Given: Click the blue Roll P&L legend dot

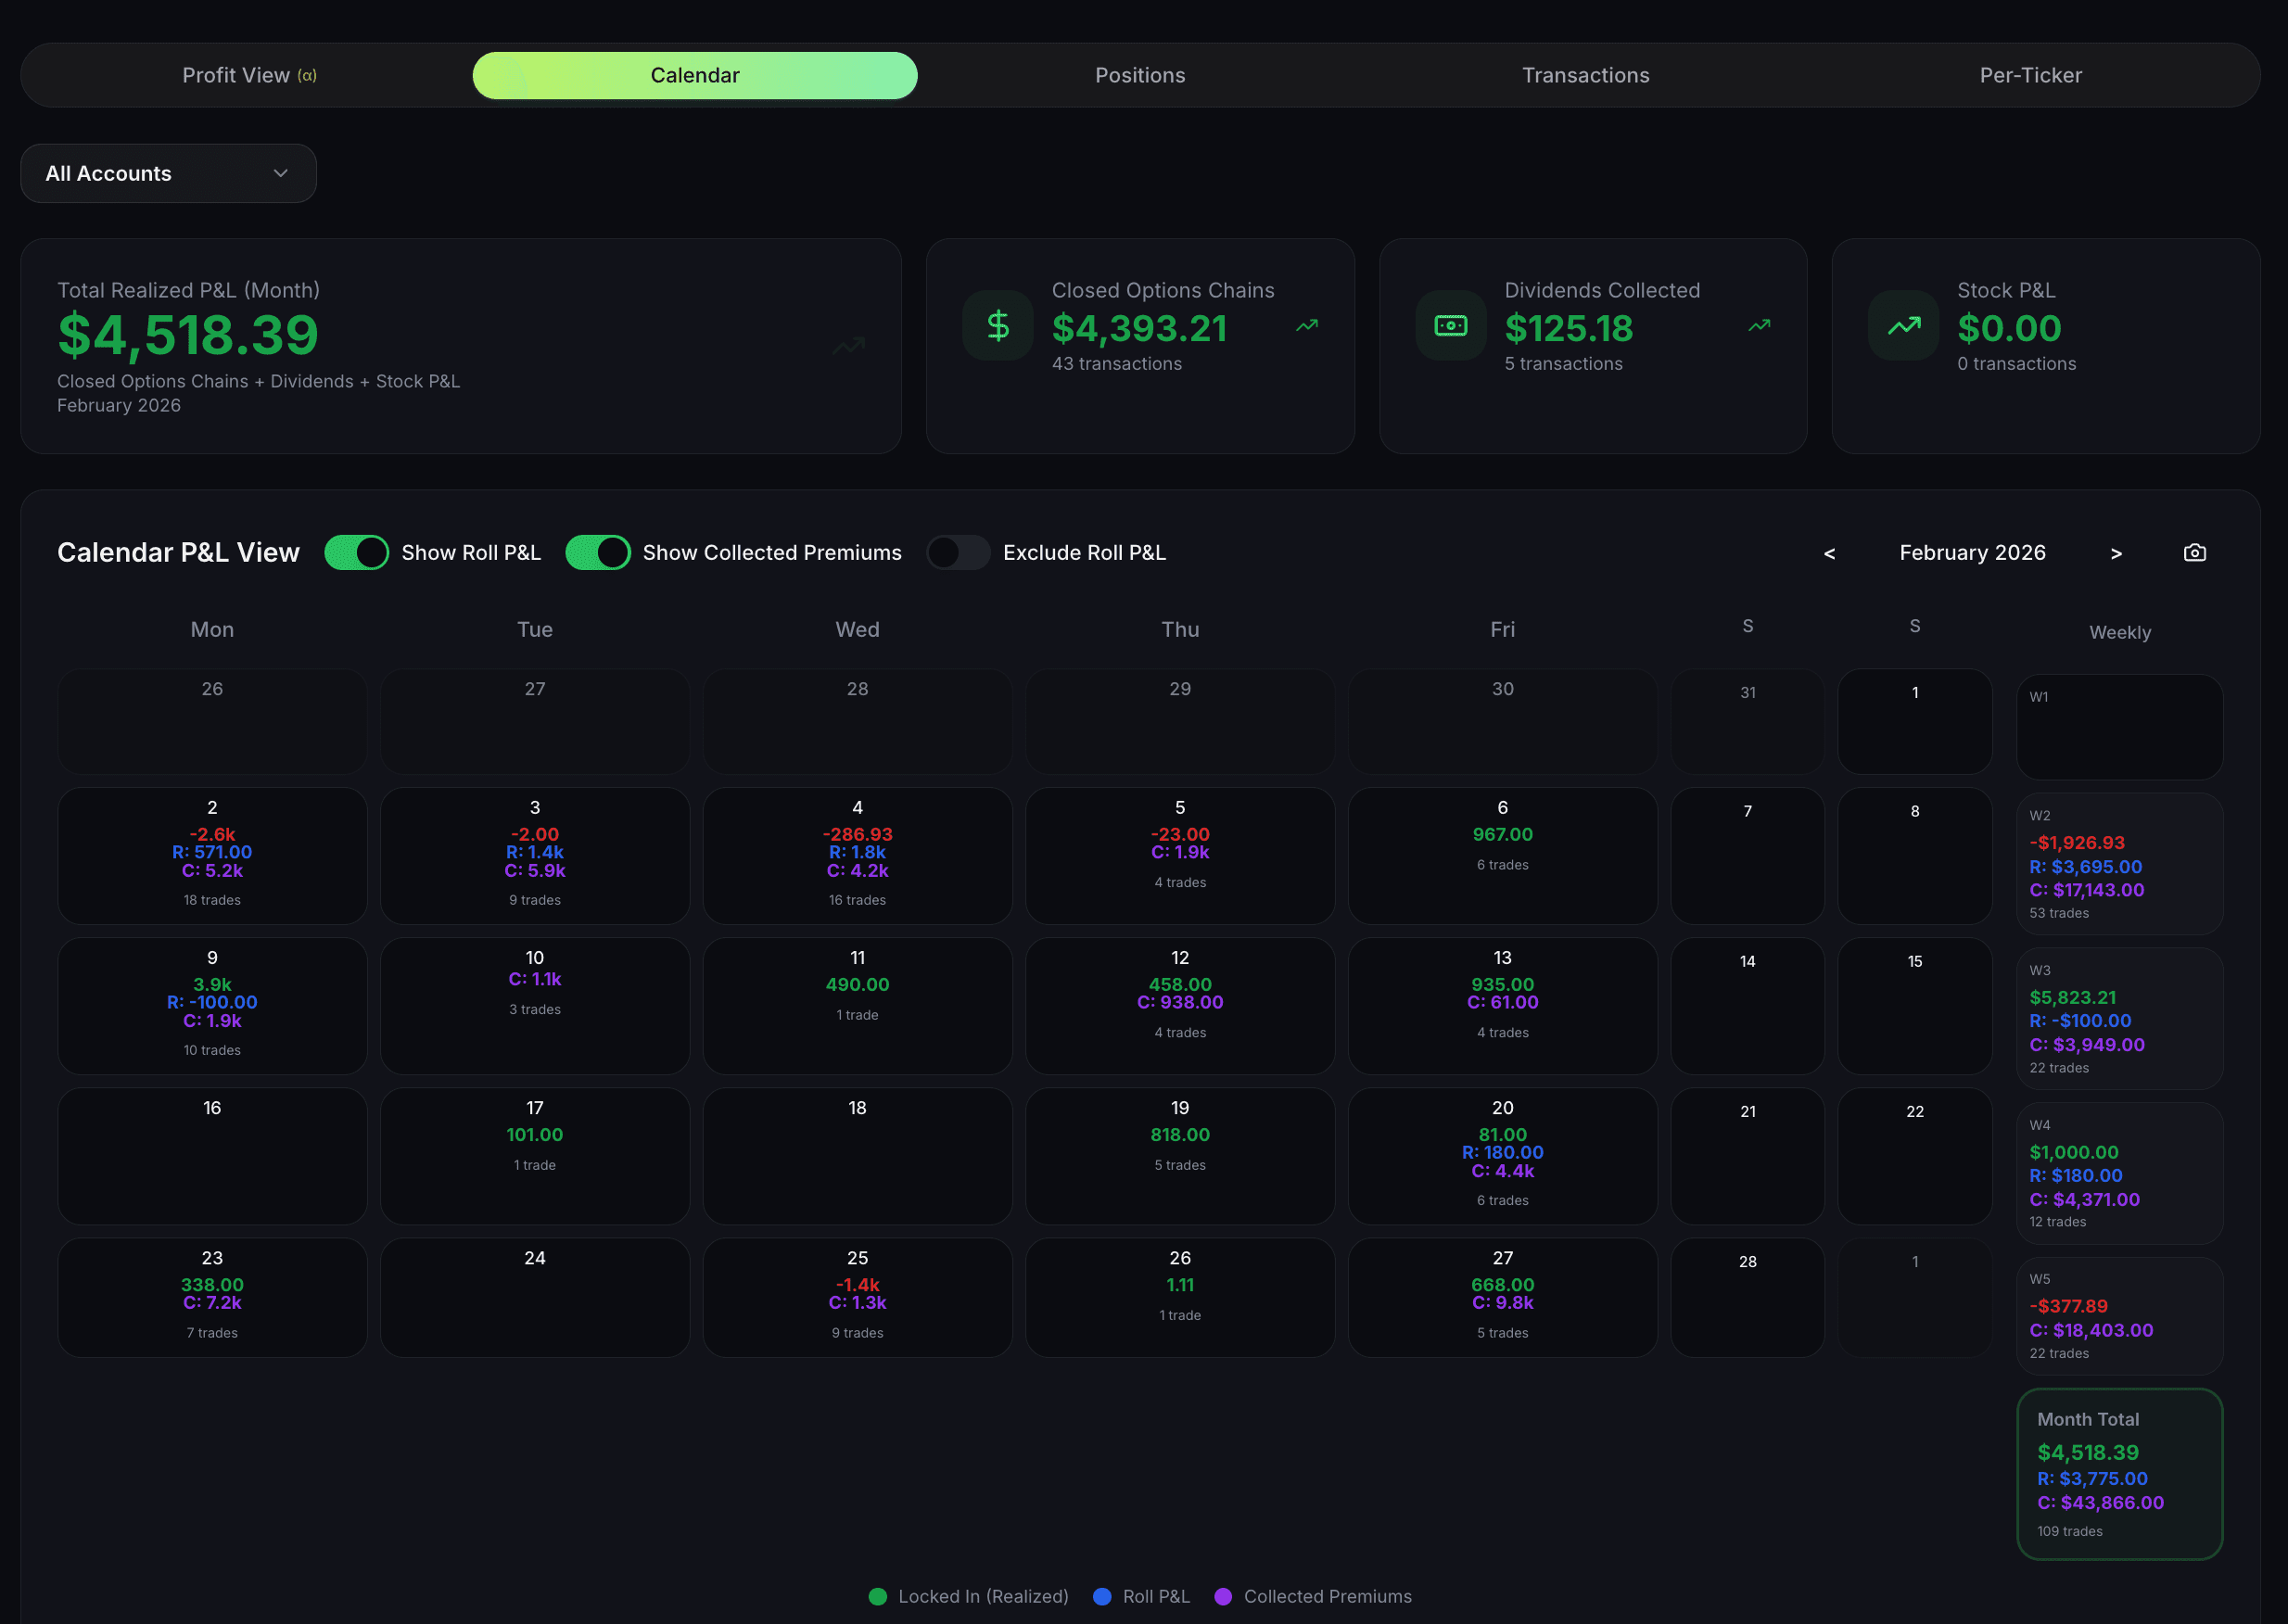Looking at the screenshot, I should [x=1102, y=1596].
